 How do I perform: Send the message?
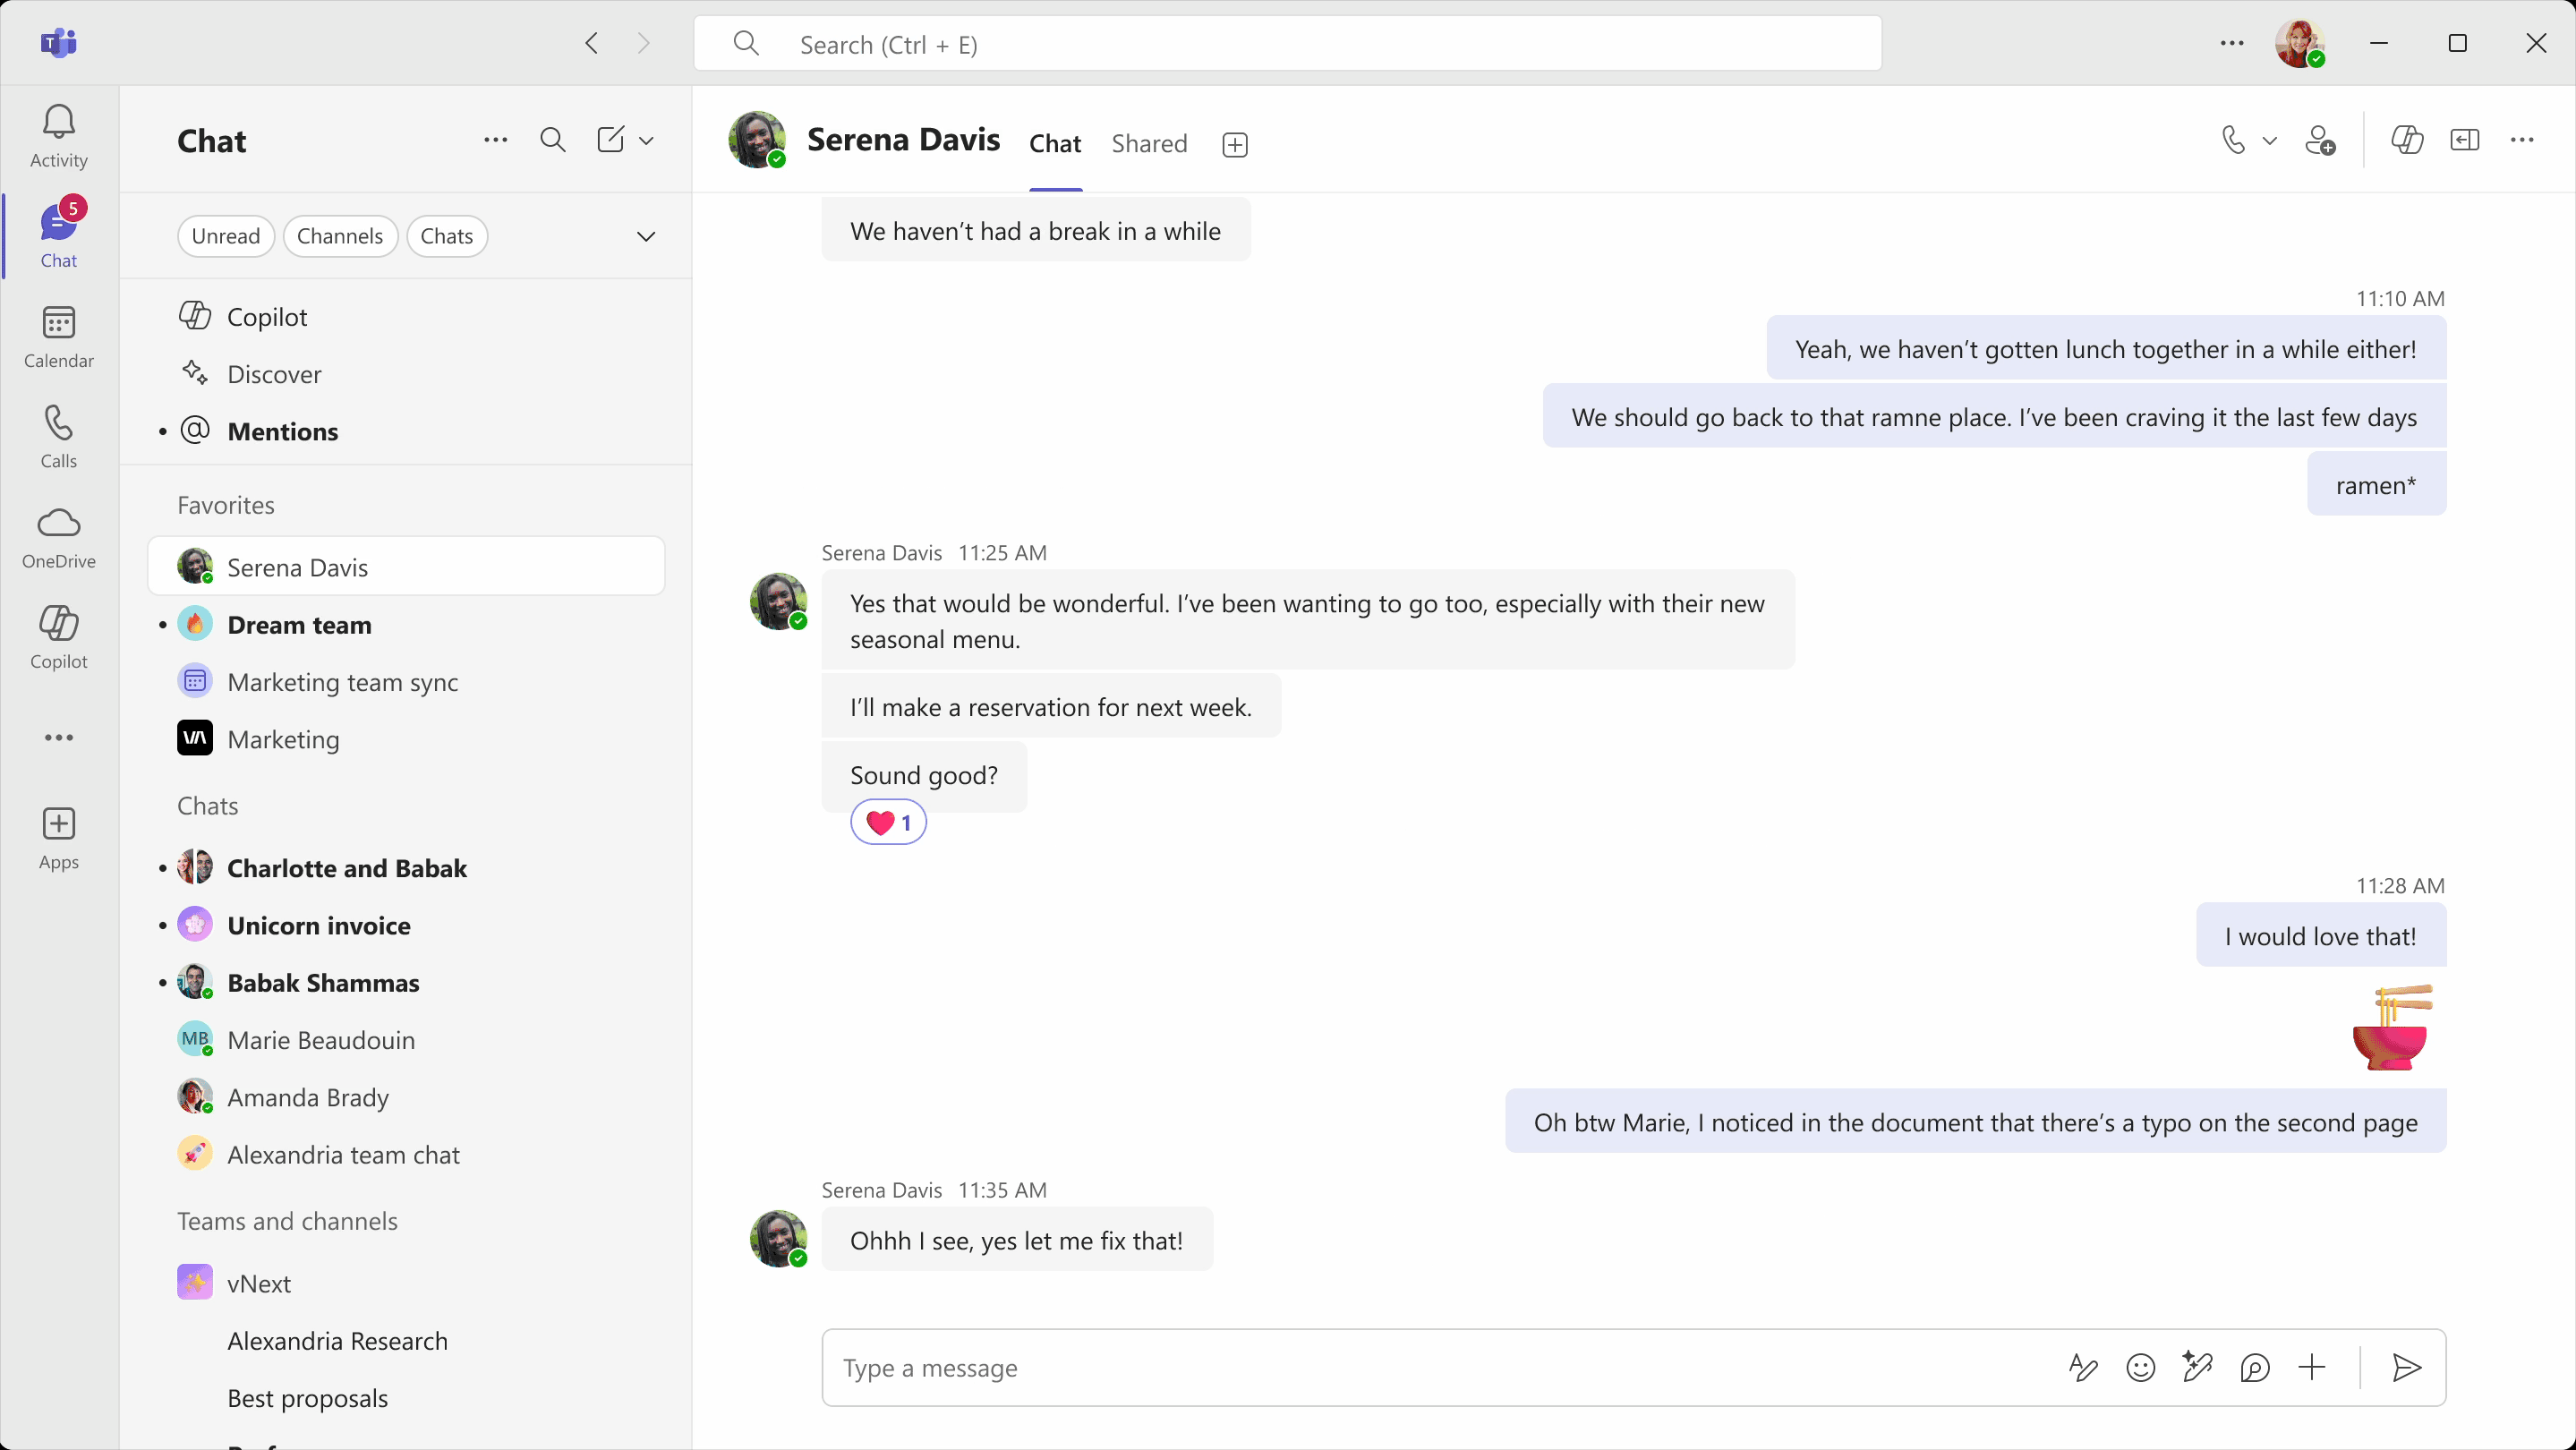point(2406,1368)
